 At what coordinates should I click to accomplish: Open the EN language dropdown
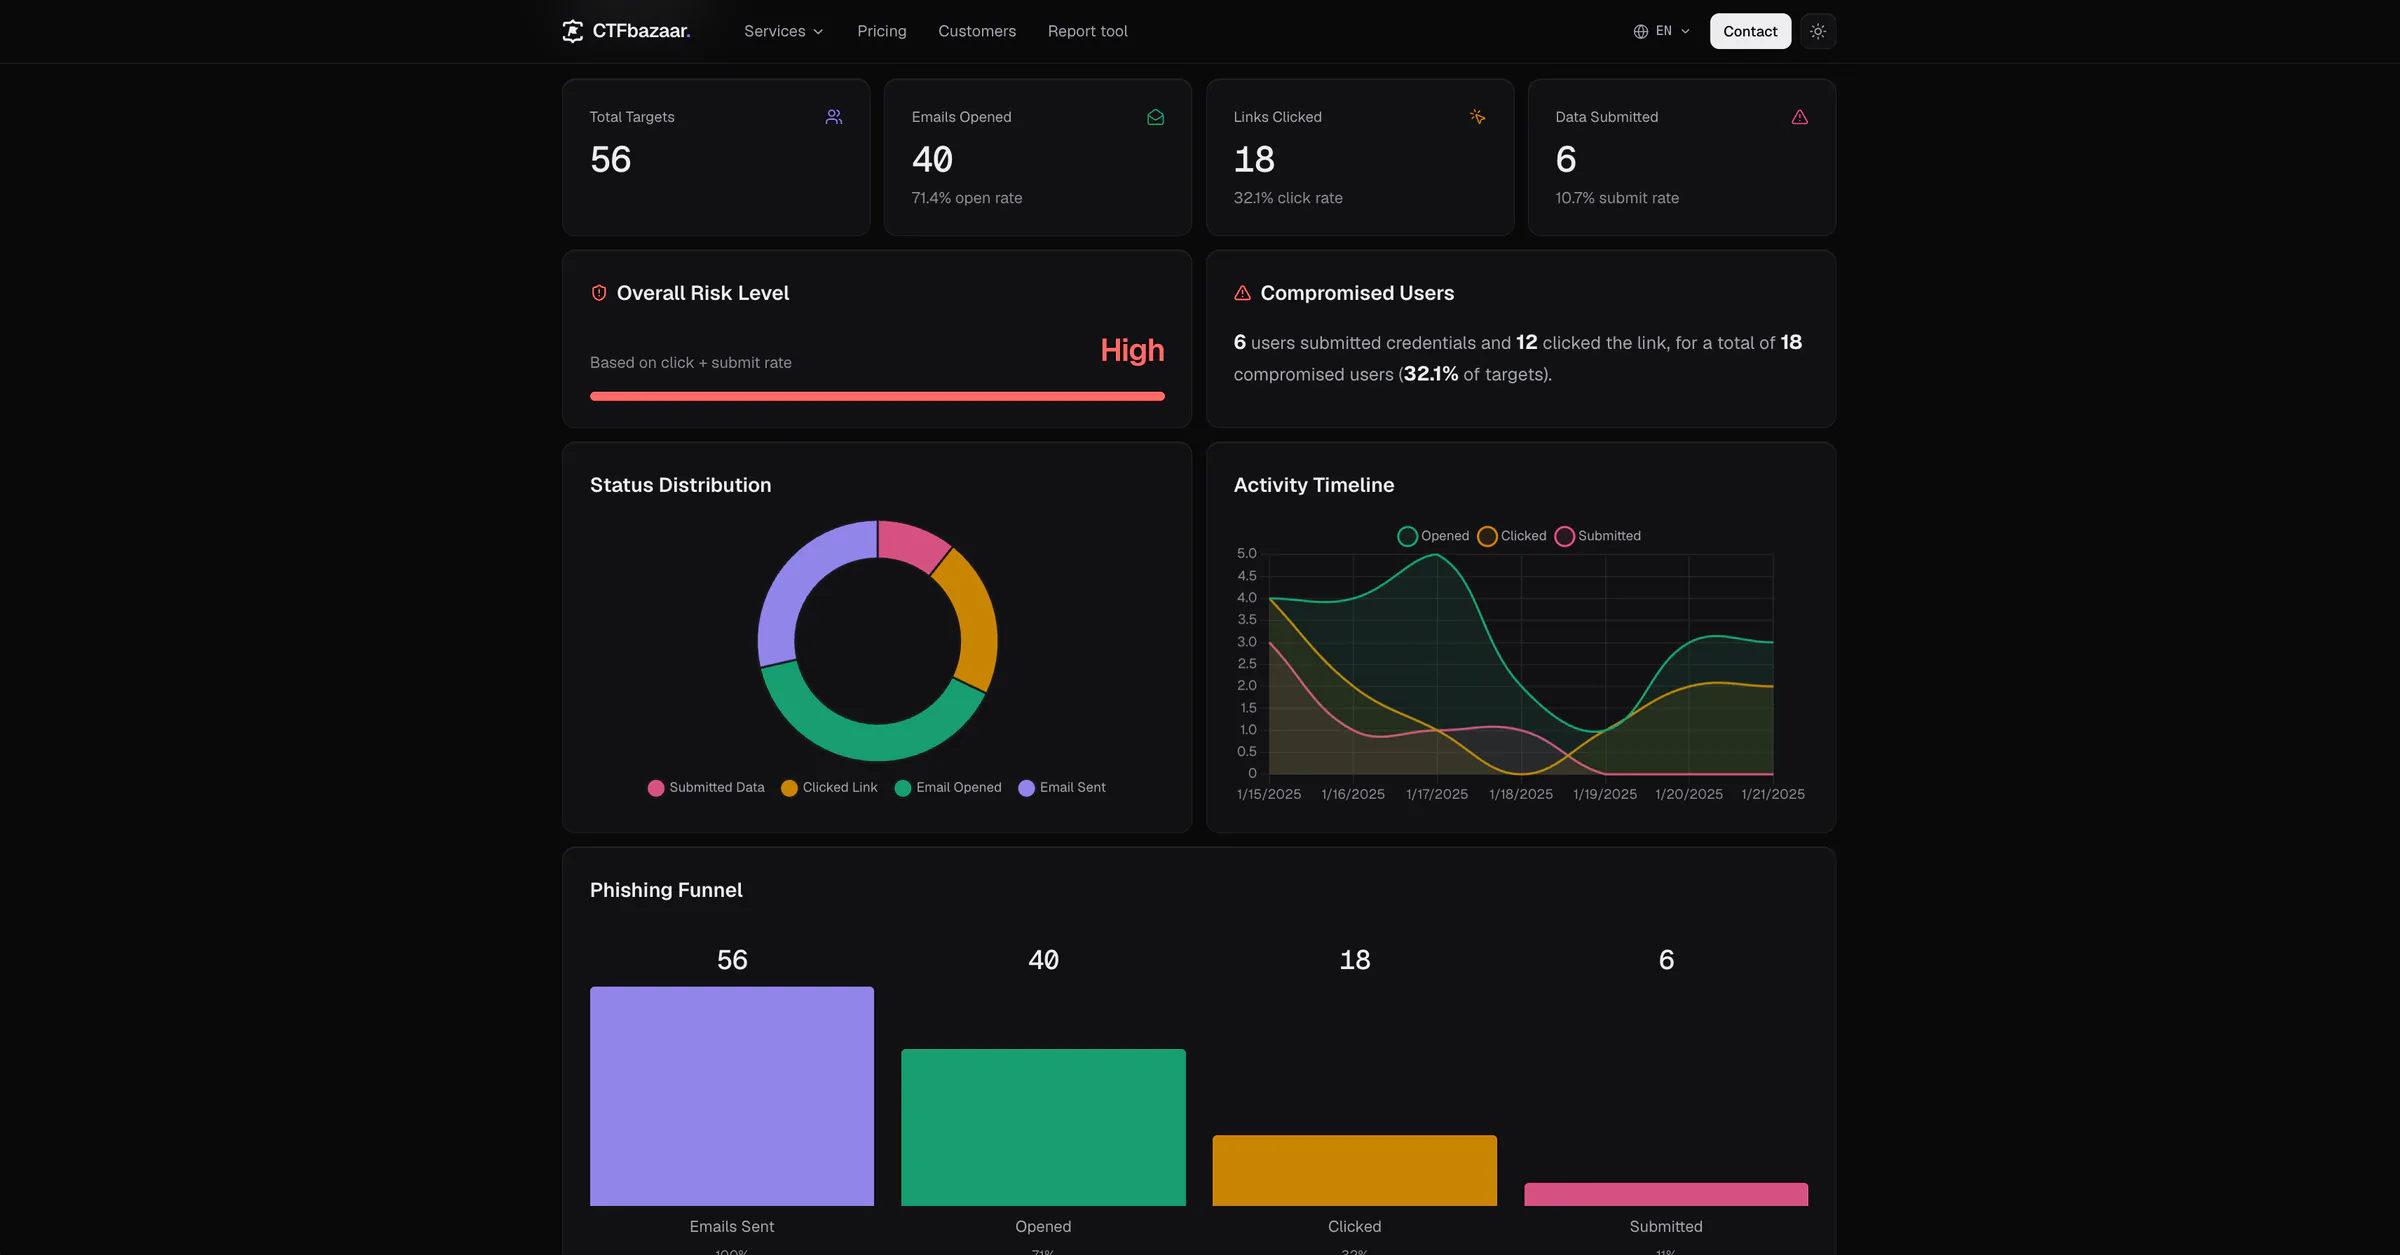(1662, 31)
